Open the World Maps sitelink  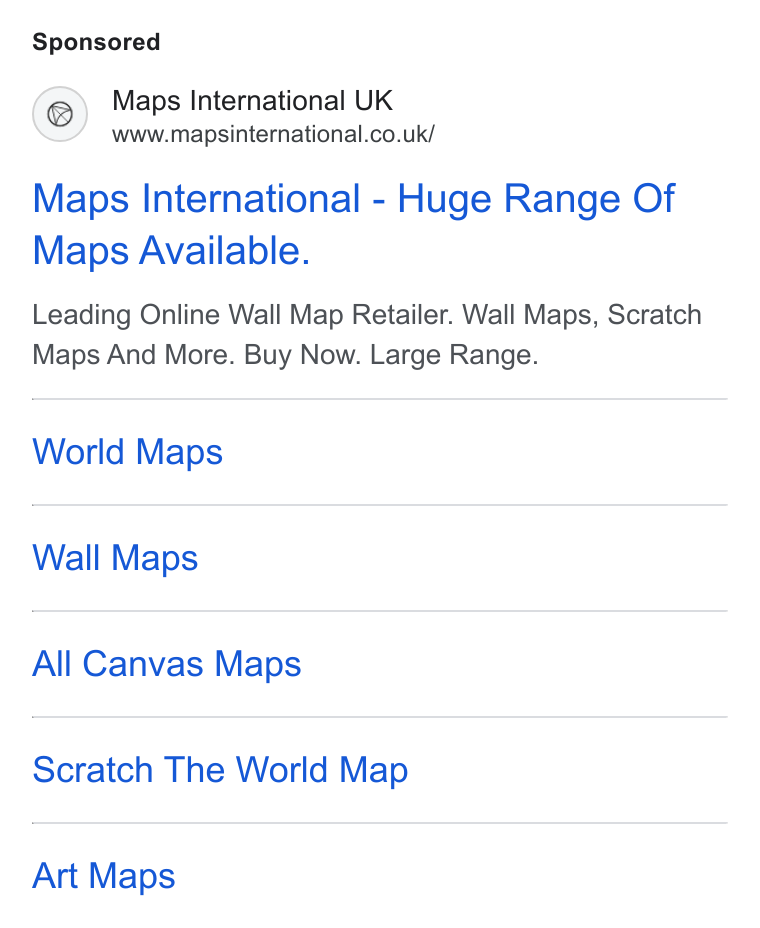coord(127,452)
